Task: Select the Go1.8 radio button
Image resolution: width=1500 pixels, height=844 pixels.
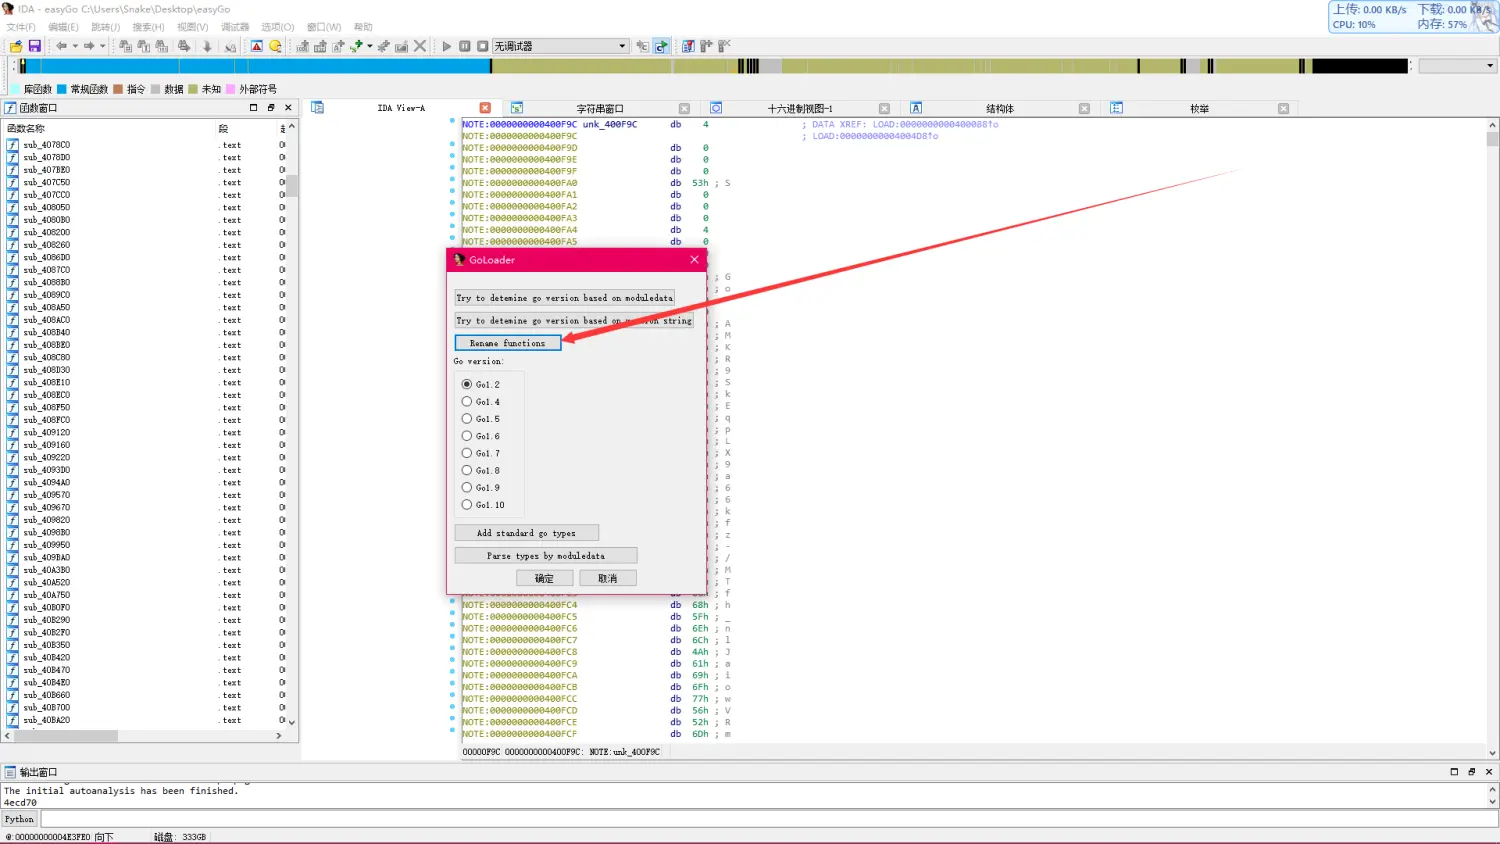Action: pyautogui.click(x=466, y=470)
